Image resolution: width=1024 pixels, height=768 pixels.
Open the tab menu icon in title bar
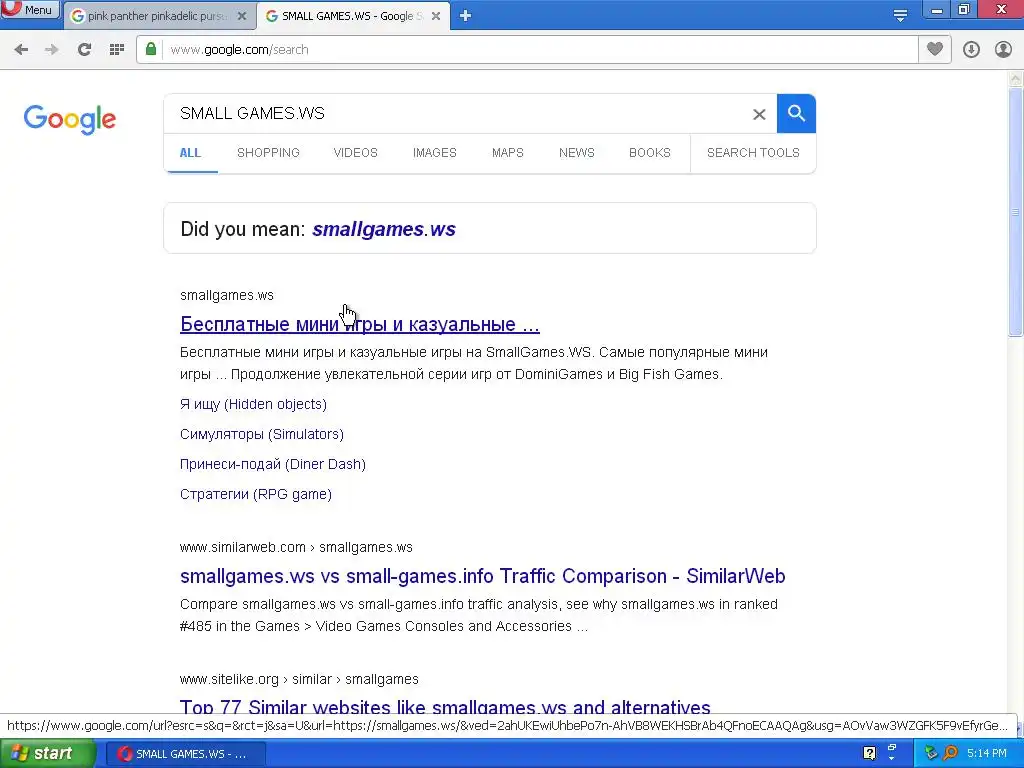pyautogui.click(x=900, y=16)
